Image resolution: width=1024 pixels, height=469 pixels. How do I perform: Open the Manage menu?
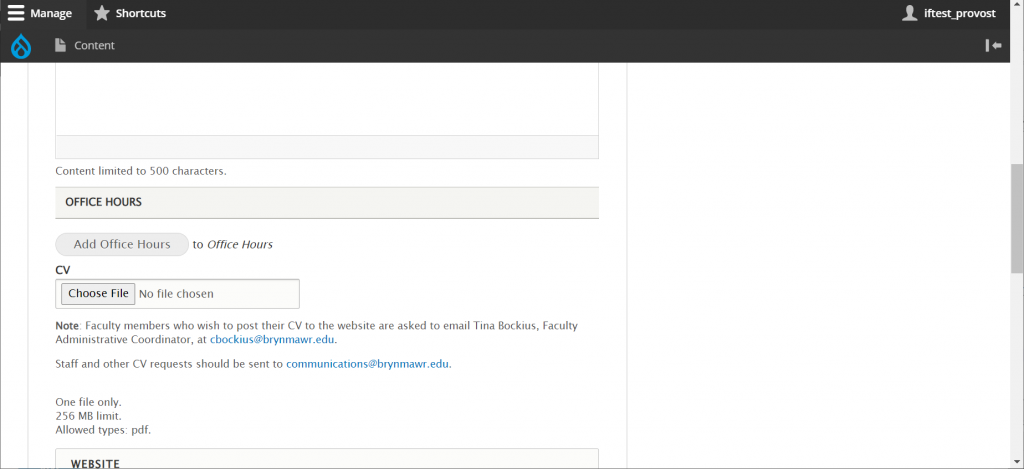tap(42, 13)
